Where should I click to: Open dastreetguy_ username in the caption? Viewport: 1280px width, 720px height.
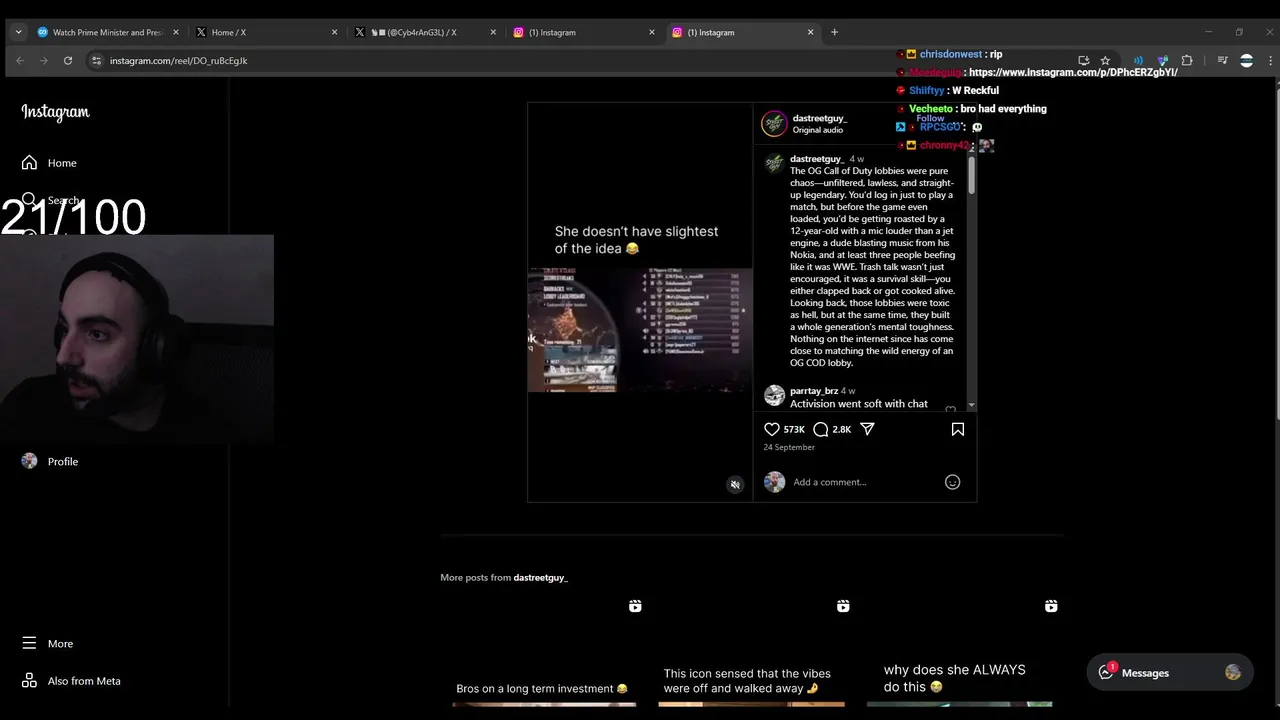(x=817, y=159)
